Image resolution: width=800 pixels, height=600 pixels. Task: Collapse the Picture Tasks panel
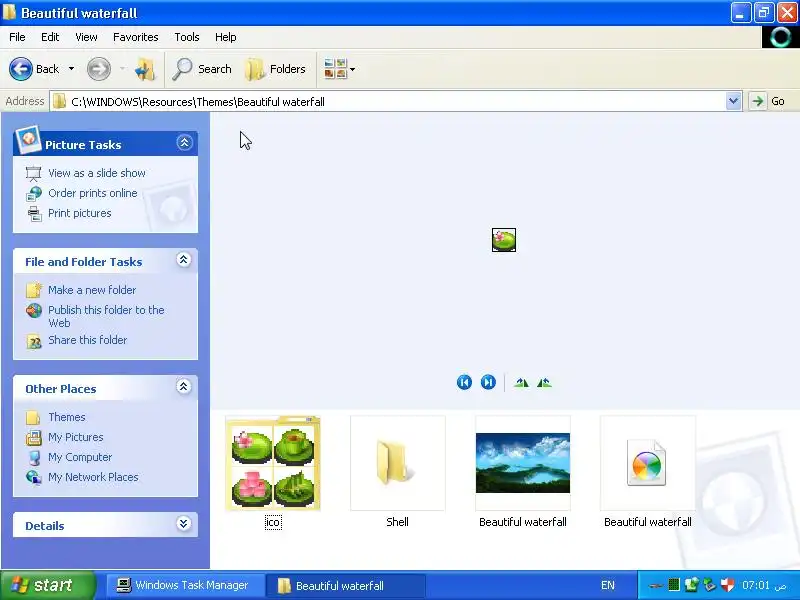(x=184, y=142)
